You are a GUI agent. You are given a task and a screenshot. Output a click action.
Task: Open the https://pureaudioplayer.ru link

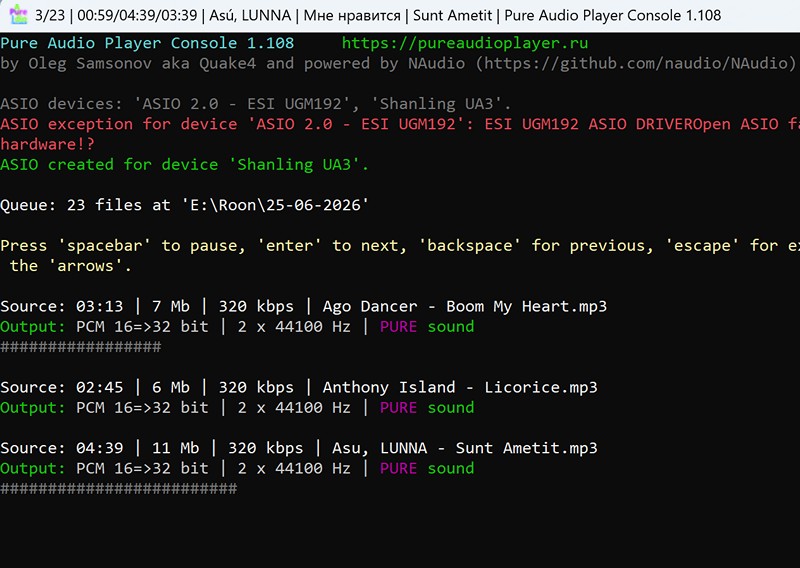465,43
